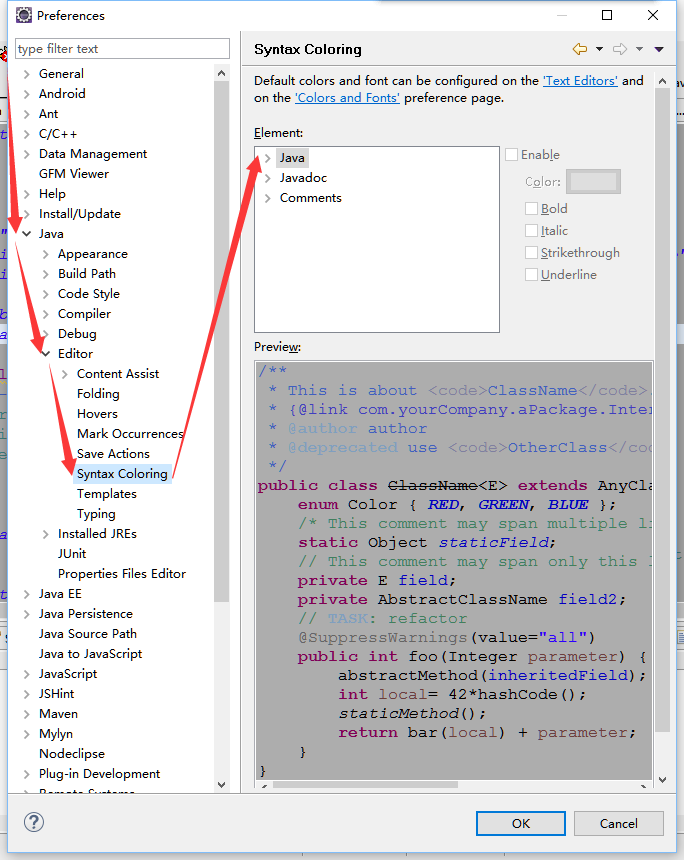684x860 pixels.
Task: Click the OK button
Action: point(521,823)
